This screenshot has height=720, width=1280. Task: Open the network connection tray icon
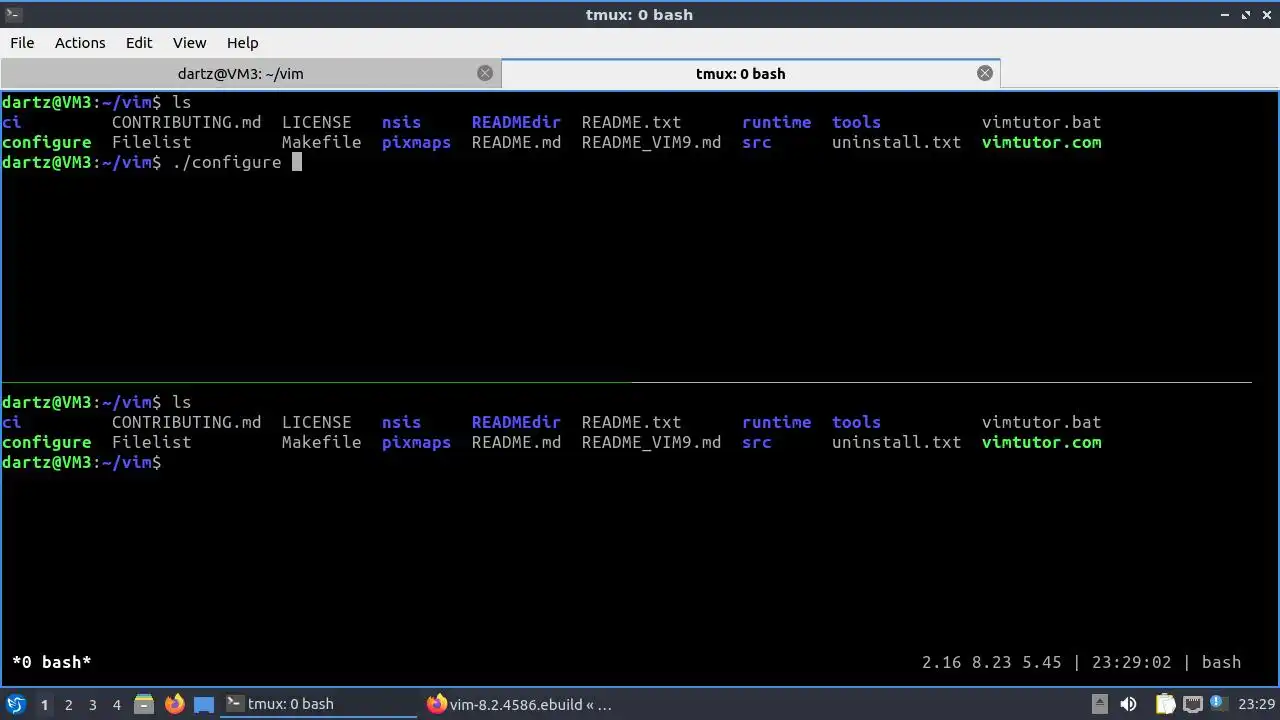tap(1193, 704)
